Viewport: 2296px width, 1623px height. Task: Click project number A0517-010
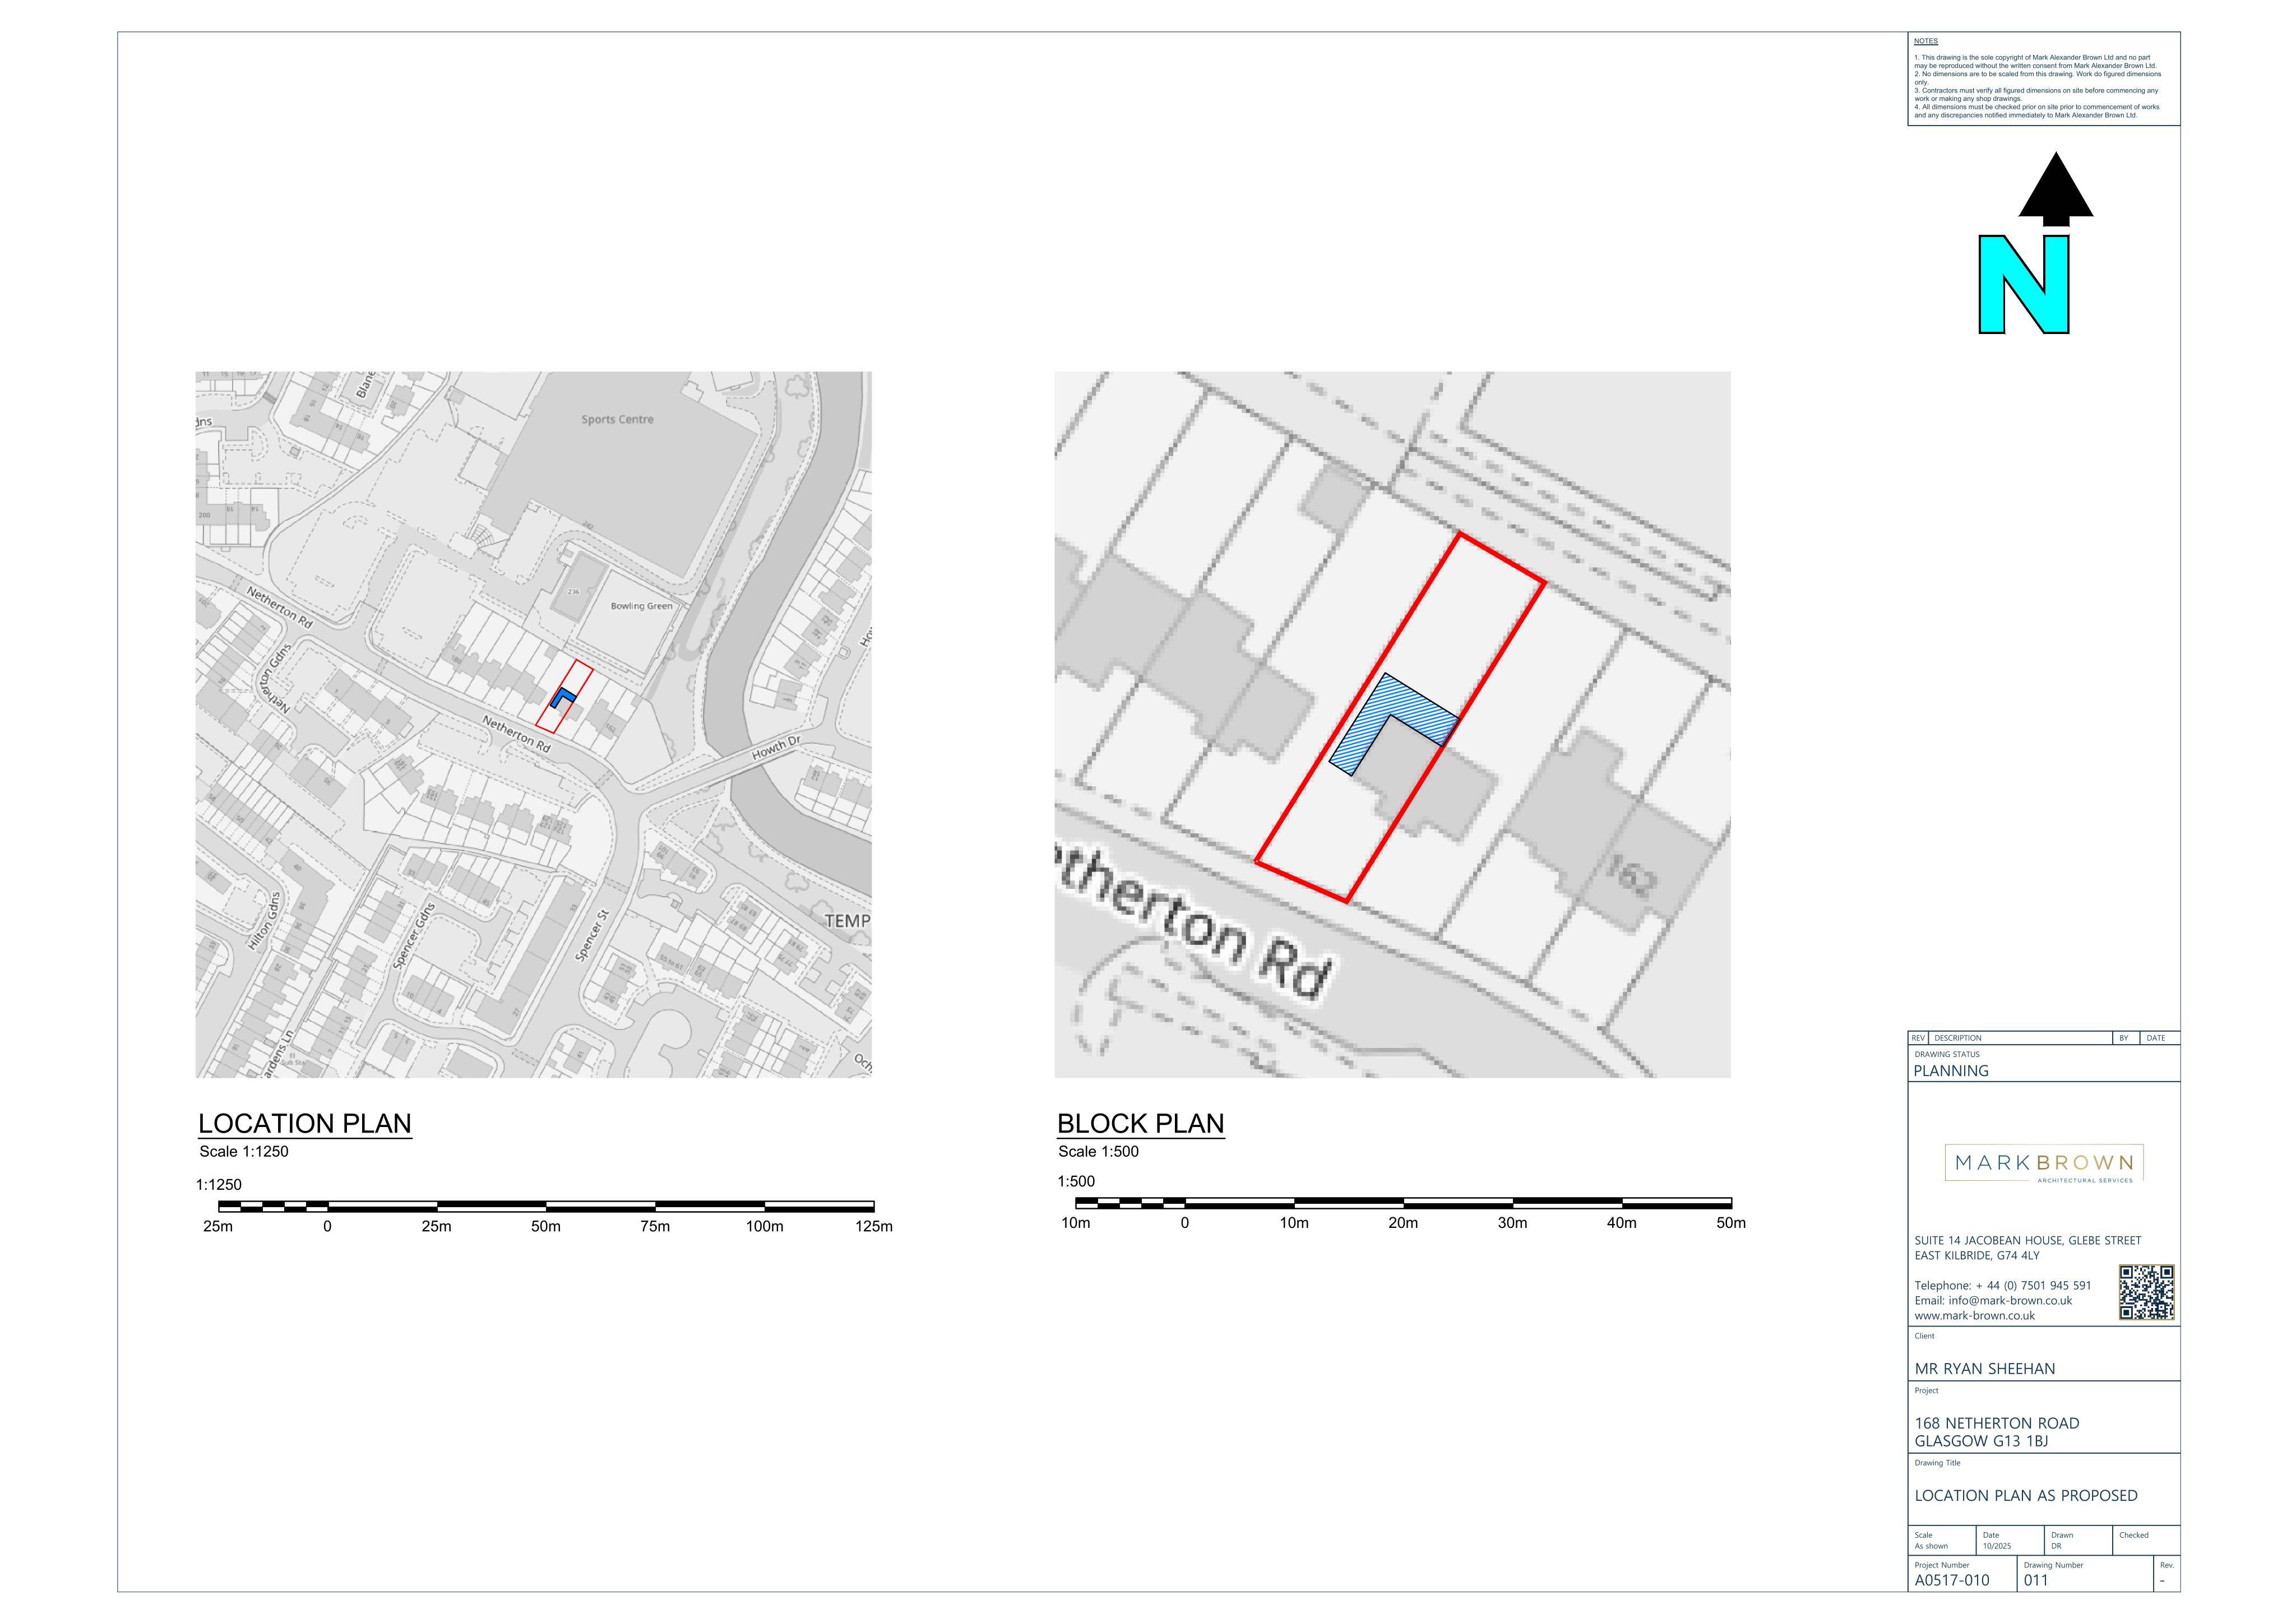click(x=1952, y=1581)
